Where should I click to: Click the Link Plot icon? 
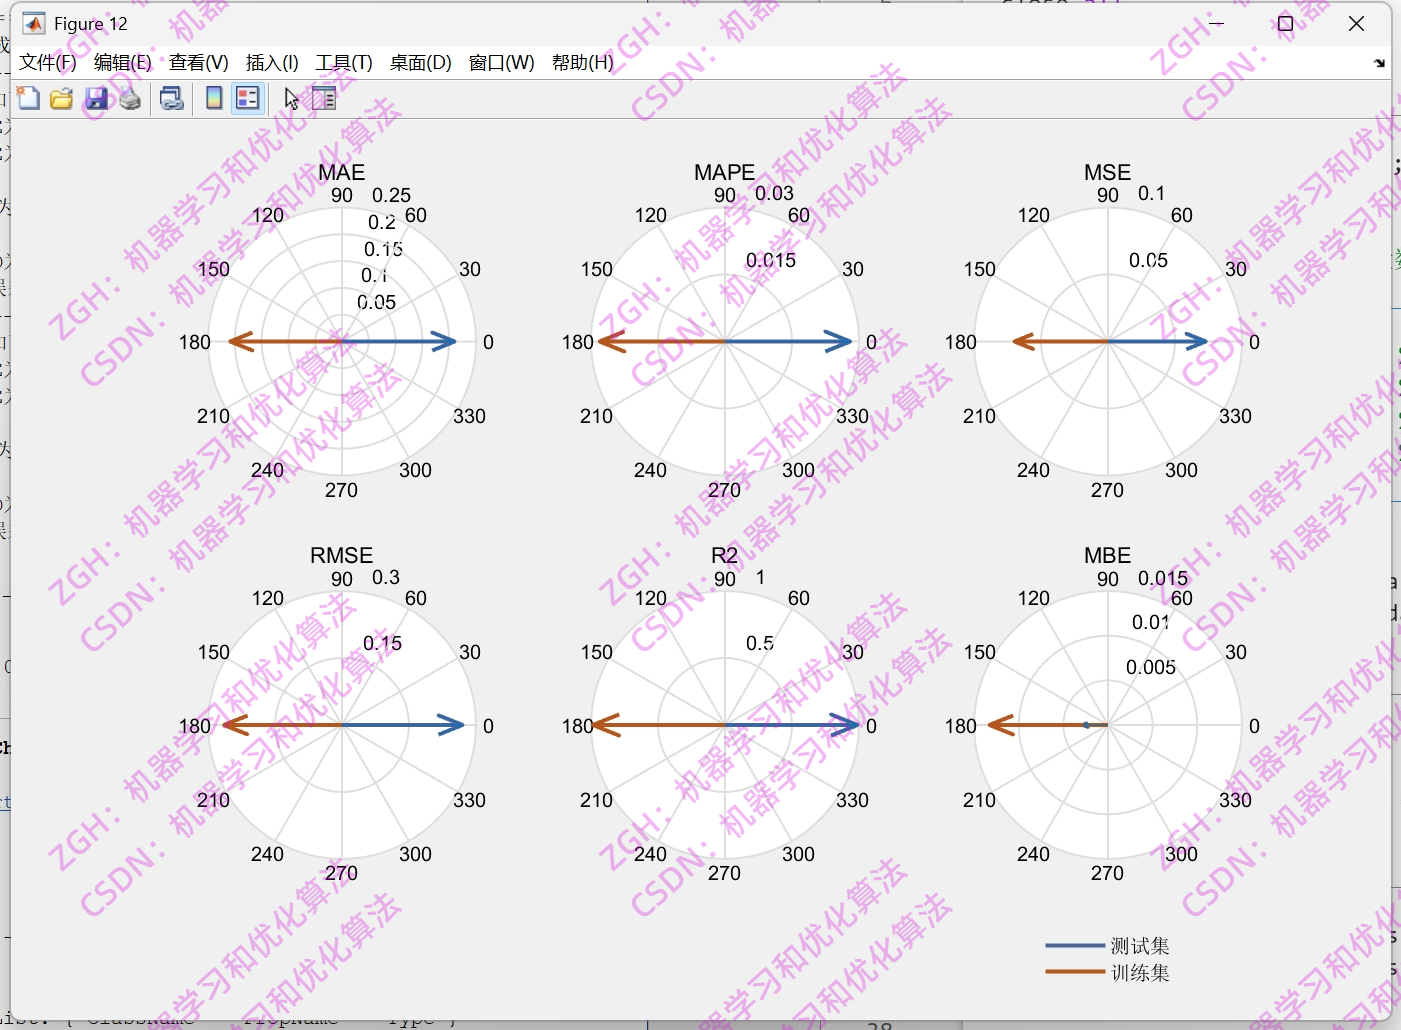(x=172, y=98)
